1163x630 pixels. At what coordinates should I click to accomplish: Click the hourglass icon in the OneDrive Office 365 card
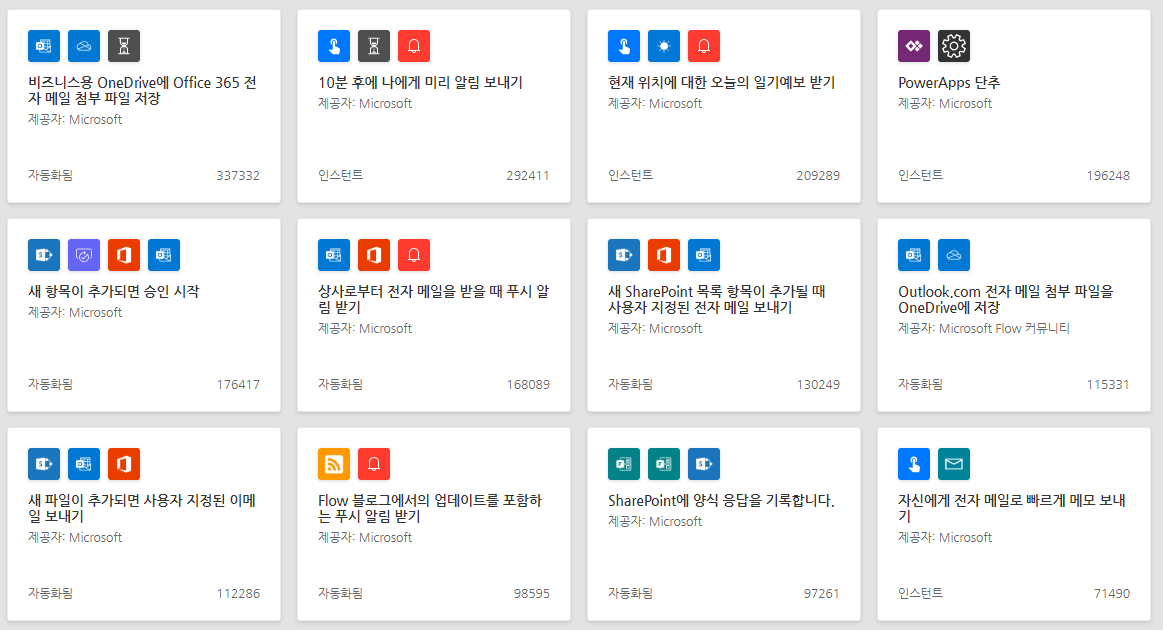pos(124,46)
